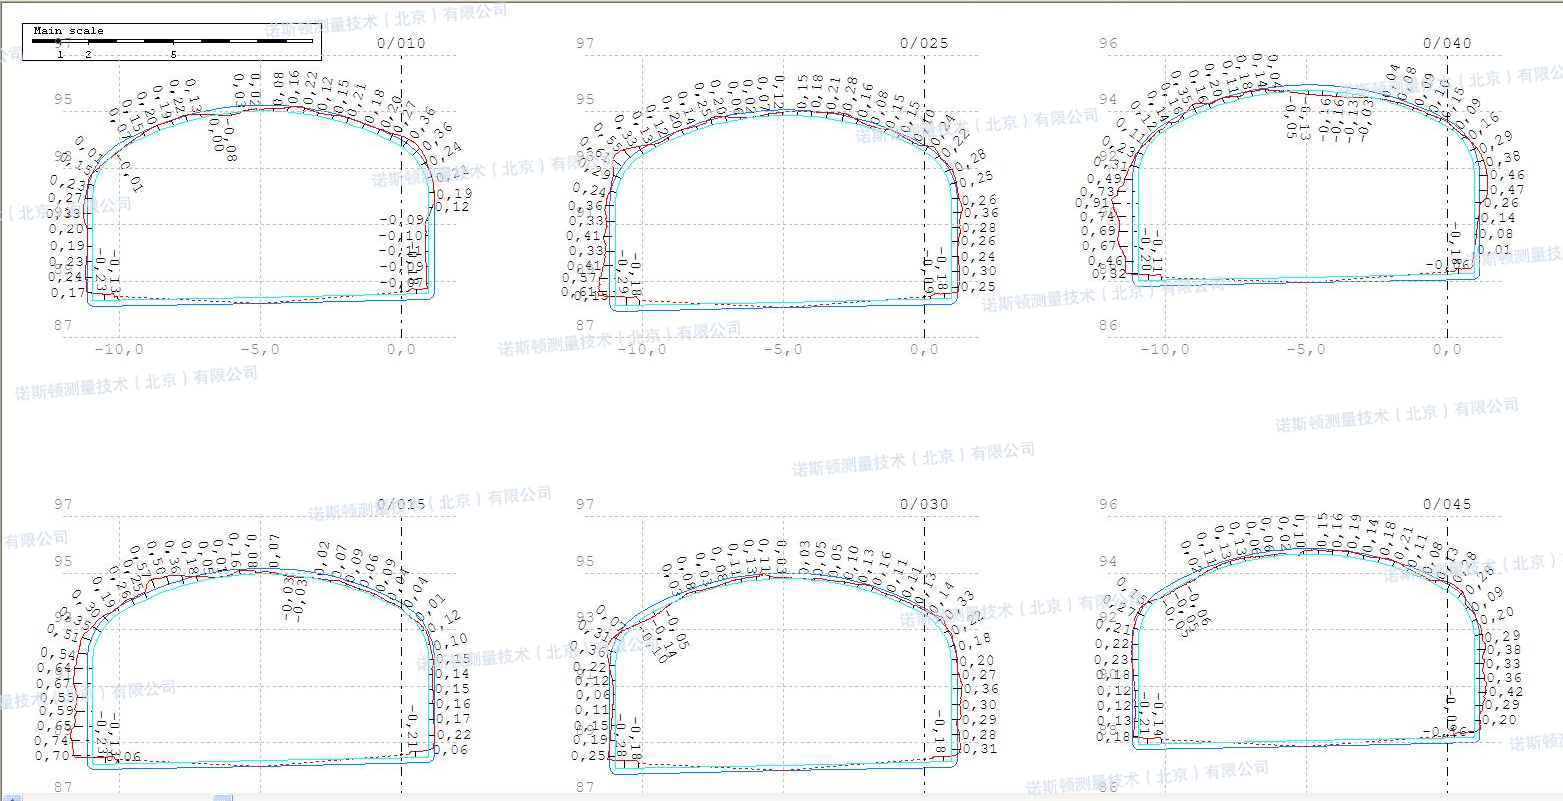Viewport: 1563px width, 801px height.
Task: Click the -10,0 axis label under section 0/025
Action: pos(642,349)
